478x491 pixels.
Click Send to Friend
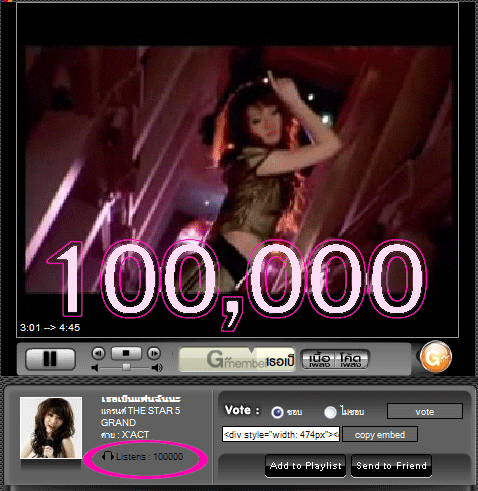pos(391,466)
